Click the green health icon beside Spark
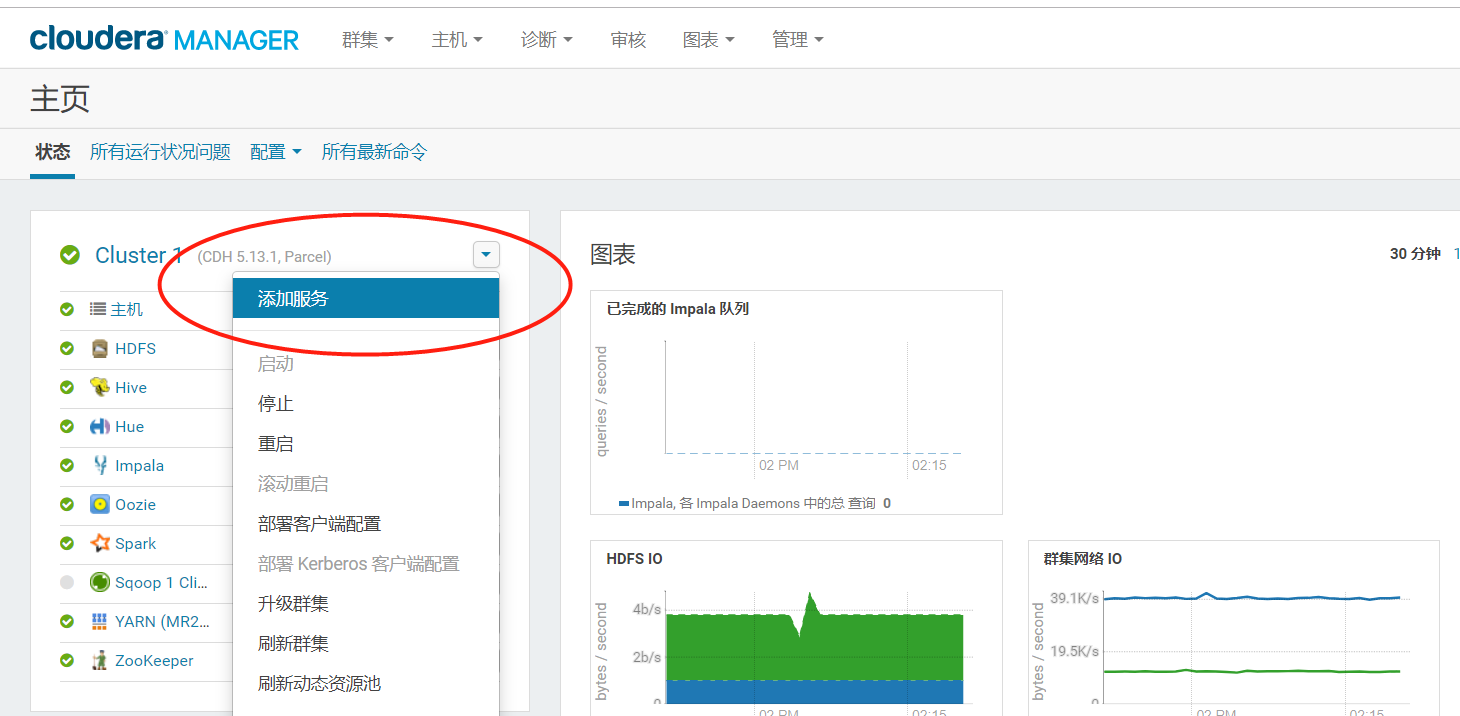Viewport: 1460px width, 716px height. point(67,544)
